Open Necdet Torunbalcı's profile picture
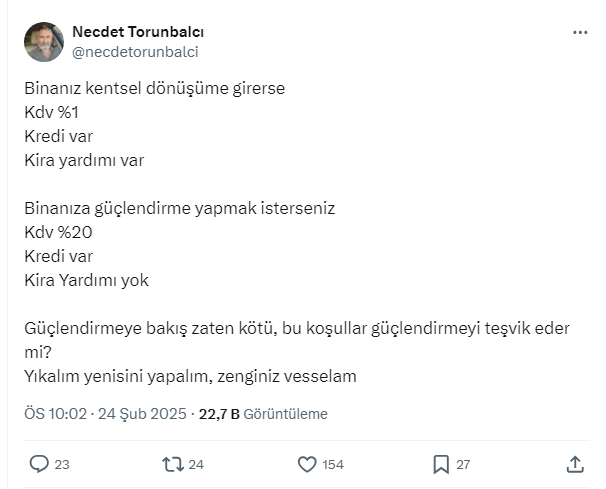 click(x=44, y=42)
